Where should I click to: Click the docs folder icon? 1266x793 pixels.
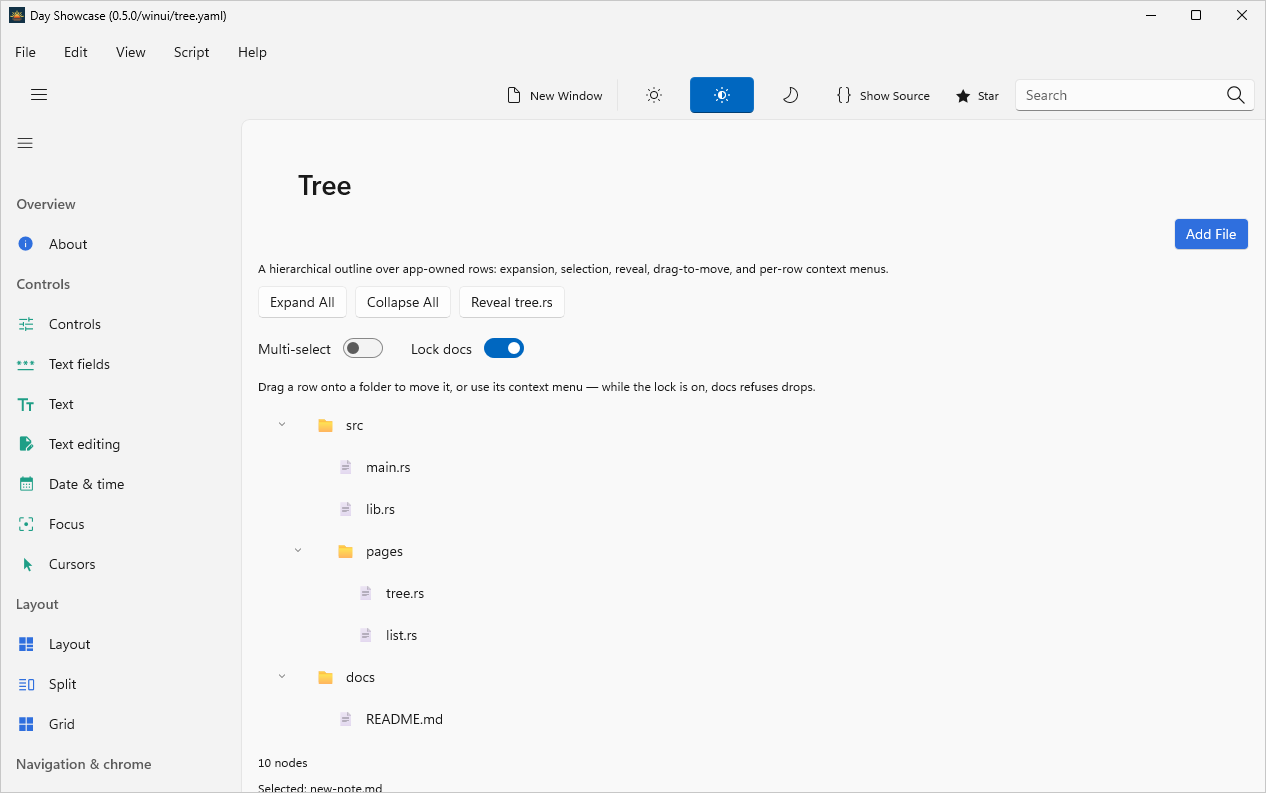(x=325, y=677)
